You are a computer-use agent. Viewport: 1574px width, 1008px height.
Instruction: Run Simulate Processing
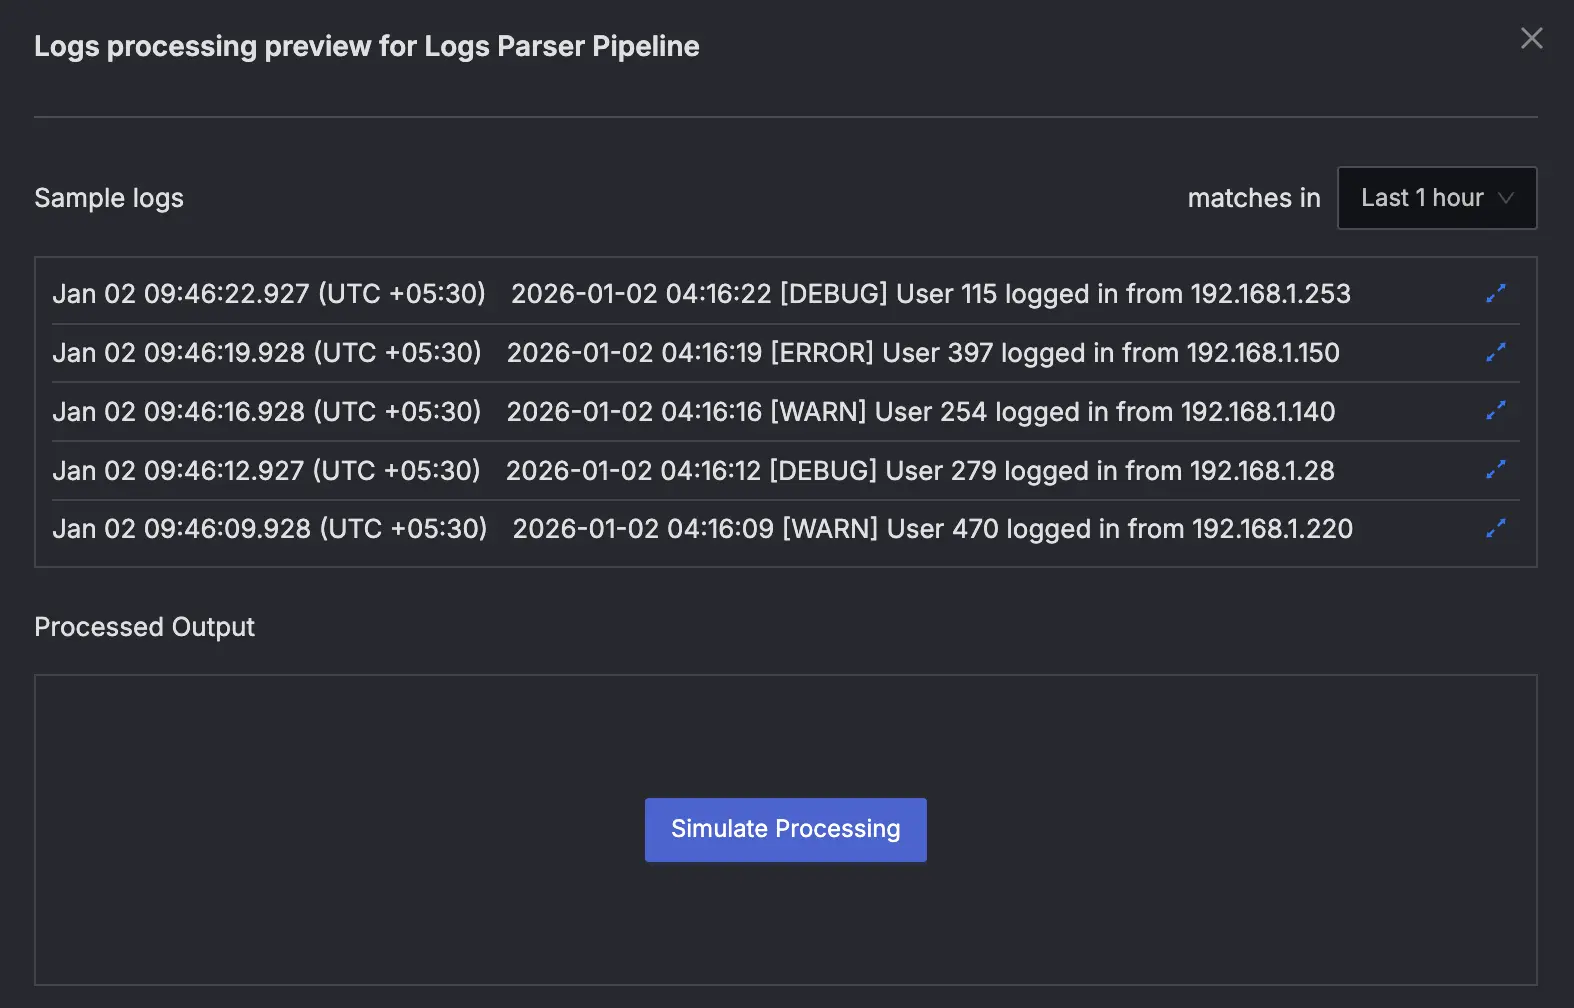[x=785, y=829]
